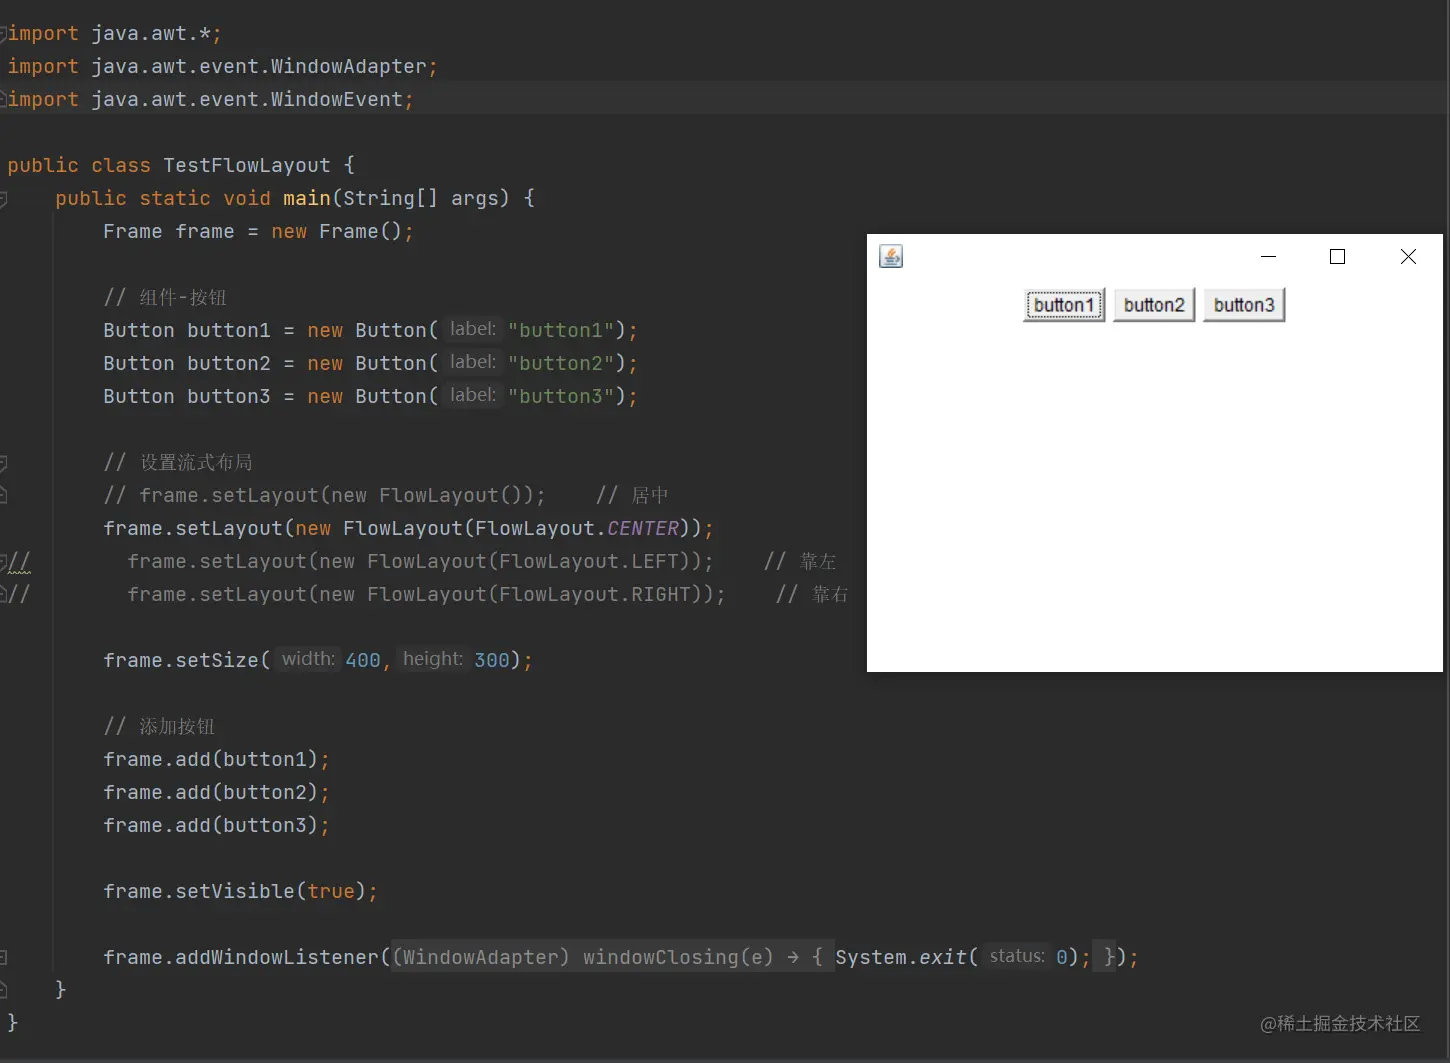Click the "button1" string literal

pyautogui.click(x=561, y=330)
